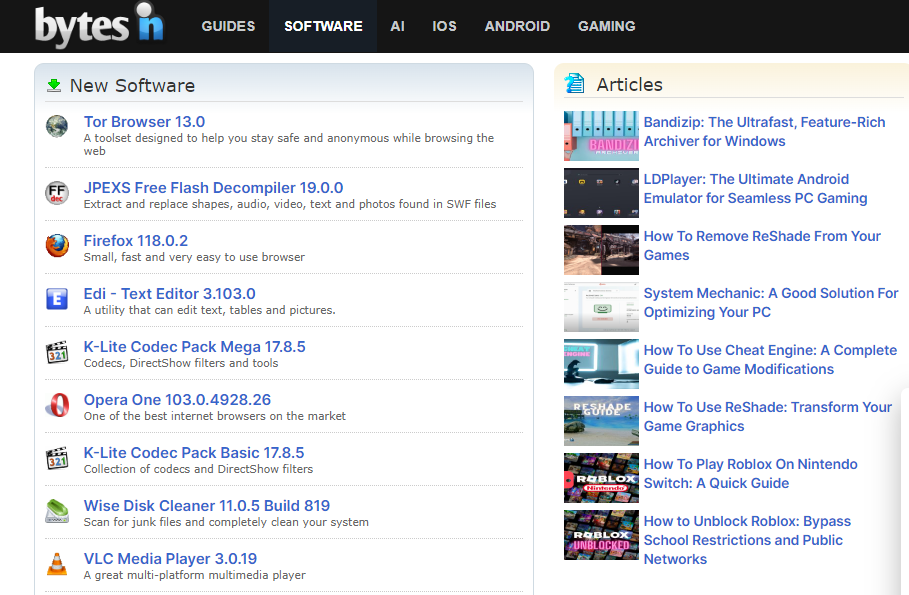Open K-Lite Codec Pack Basic 17.8.5 link
The width and height of the screenshot is (909, 595).
click(x=194, y=453)
